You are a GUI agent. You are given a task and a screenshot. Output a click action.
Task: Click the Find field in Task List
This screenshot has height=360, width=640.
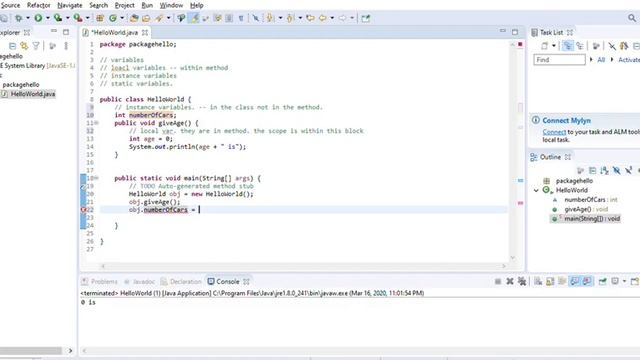pos(559,60)
